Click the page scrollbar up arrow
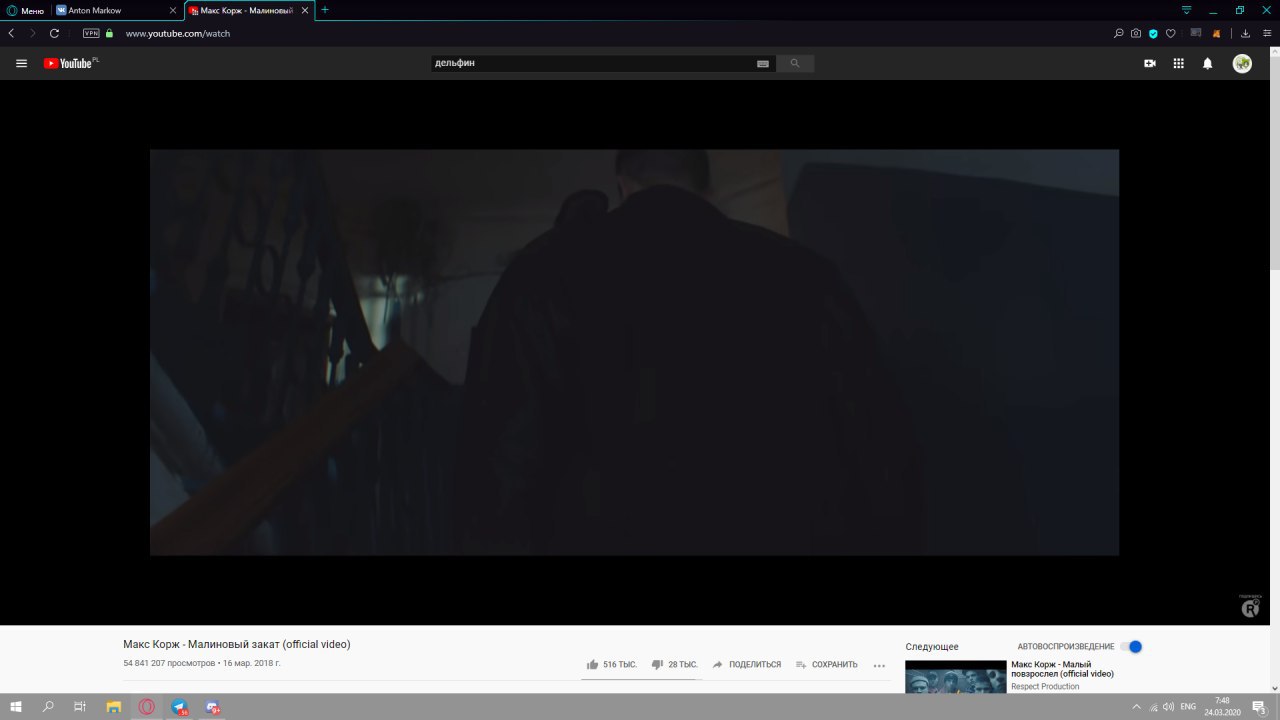The width and height of the screenshot is (1280, 720). [x=1275, y=52]
